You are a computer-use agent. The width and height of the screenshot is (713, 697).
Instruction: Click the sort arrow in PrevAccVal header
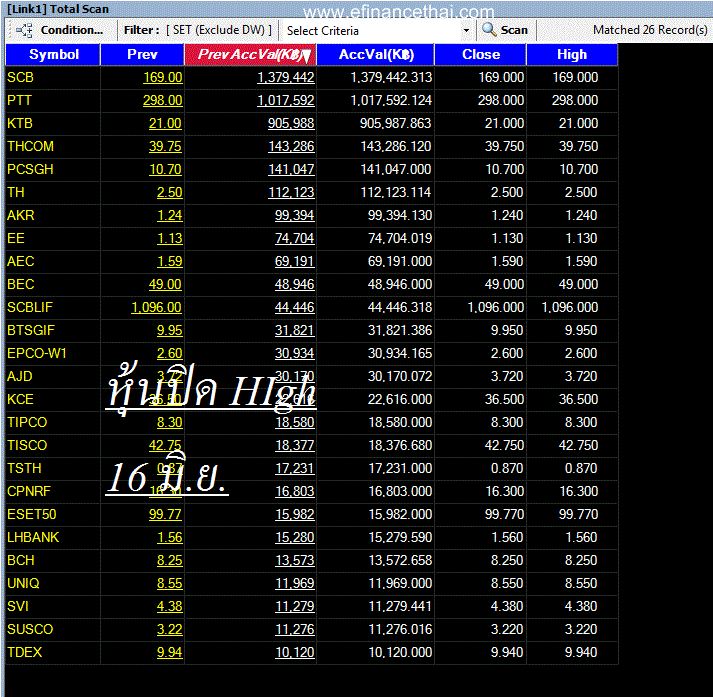306,55
